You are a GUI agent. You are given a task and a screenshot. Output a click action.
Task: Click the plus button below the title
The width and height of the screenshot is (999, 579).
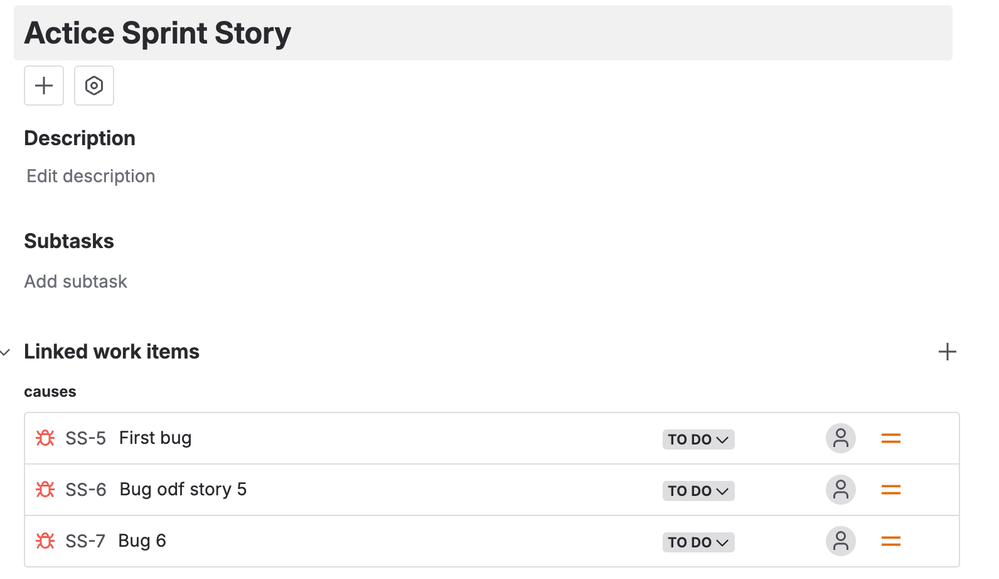pos(43,86)
